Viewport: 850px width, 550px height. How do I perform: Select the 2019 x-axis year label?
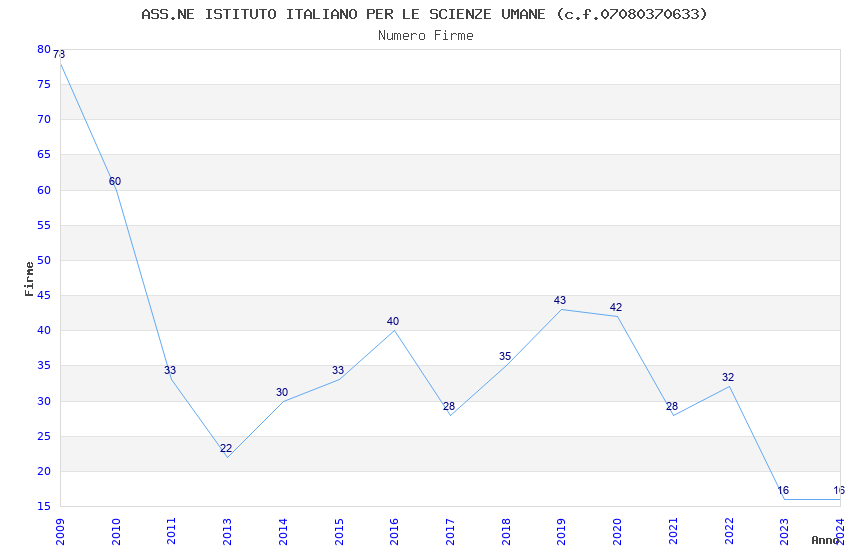click(562, 532)
